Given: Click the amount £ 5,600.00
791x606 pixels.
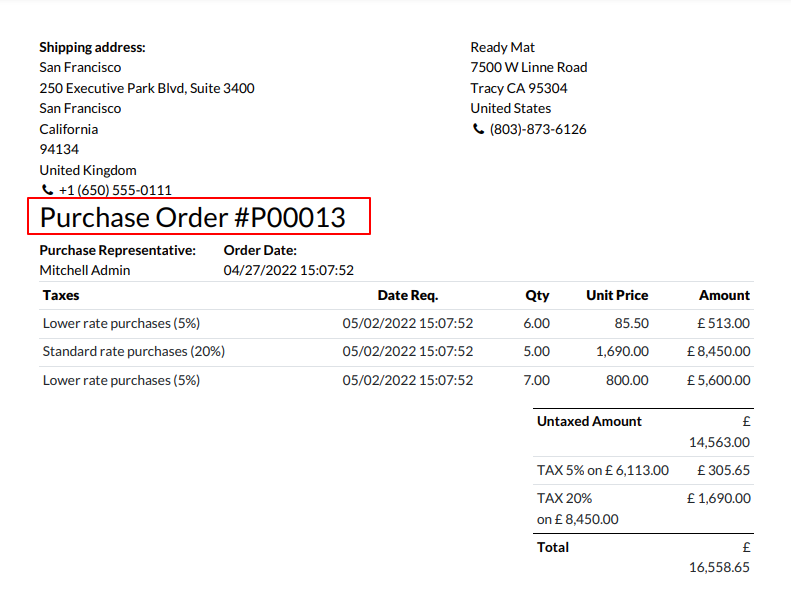Looking at the screenshot, I should point(718,380).
